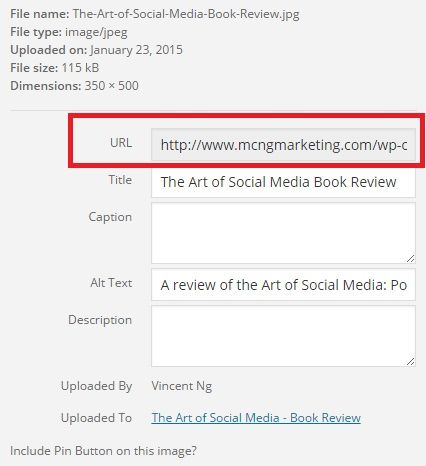The image size is (426, 466).
Task: Grab the Caption textarea resize handle
Action: (411, 259)
